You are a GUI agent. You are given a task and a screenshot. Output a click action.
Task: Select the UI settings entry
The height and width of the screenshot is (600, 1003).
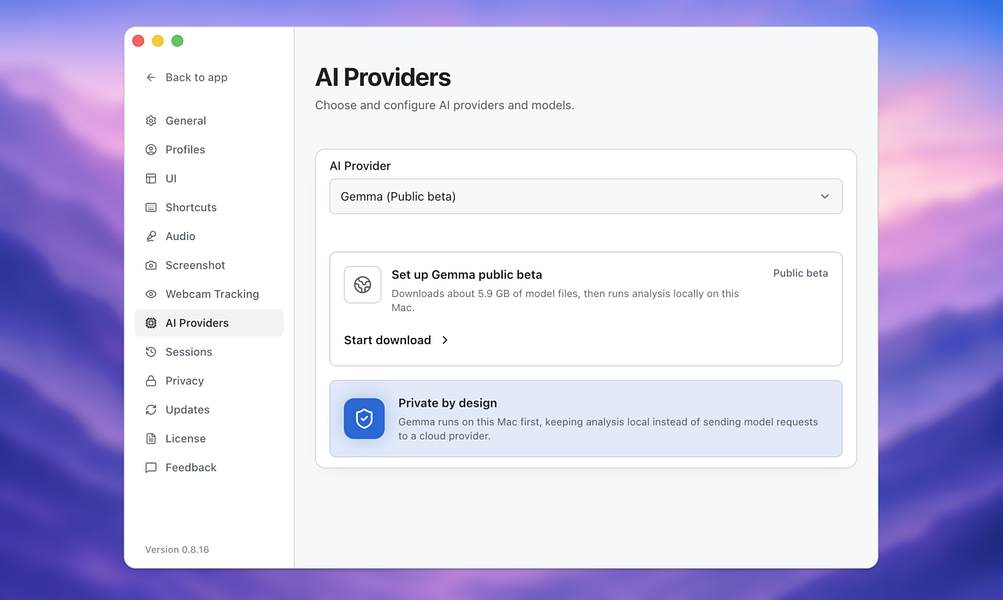click(209, 178)
